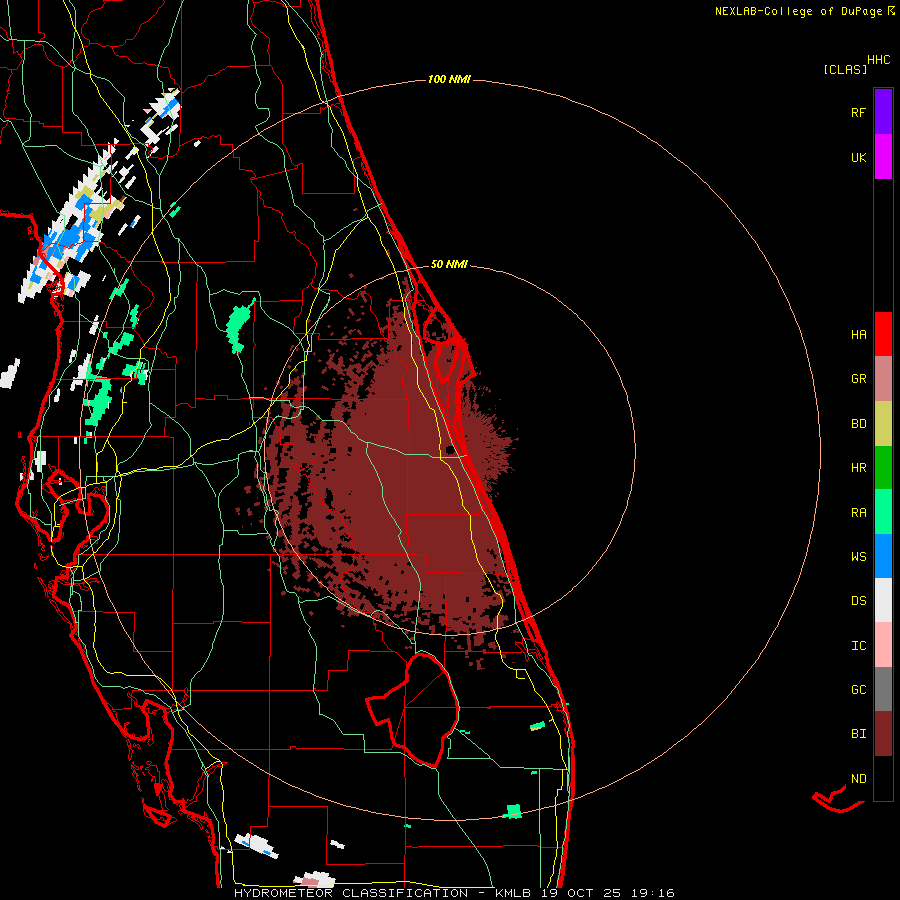Click the GC legend label text

(x=859, y=690)
